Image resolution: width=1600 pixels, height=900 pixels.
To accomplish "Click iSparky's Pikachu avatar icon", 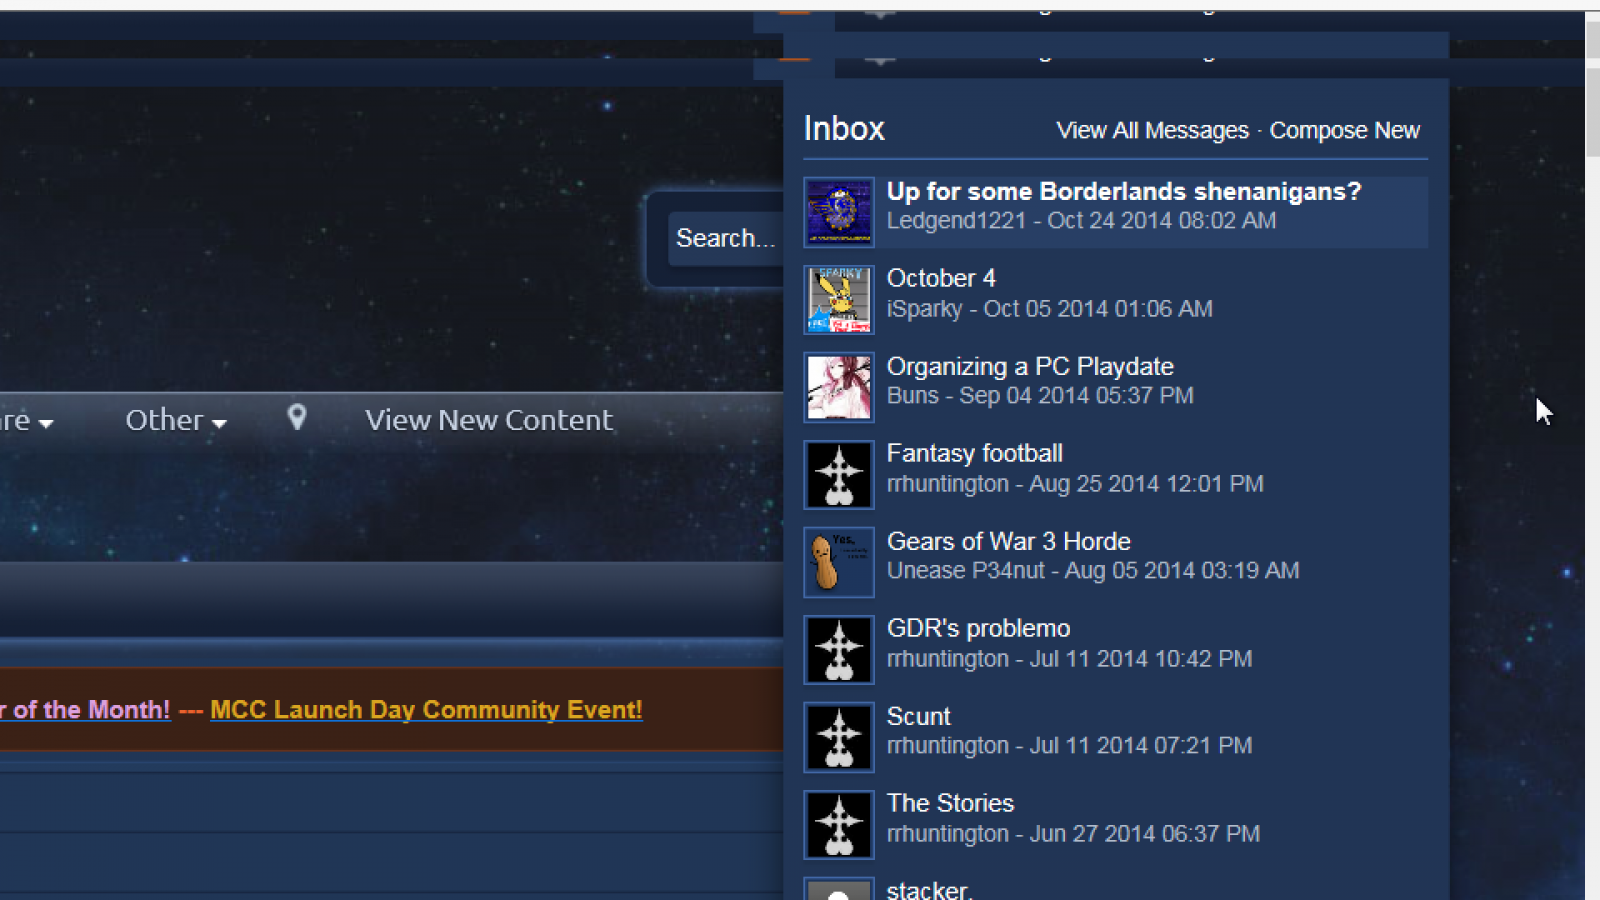I will click(839, 299).
